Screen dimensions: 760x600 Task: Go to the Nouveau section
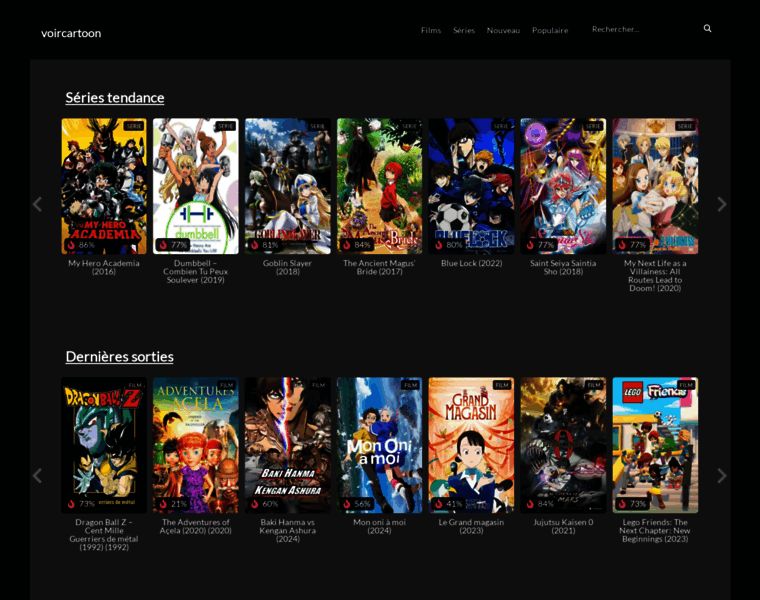[x=503, y=30]
